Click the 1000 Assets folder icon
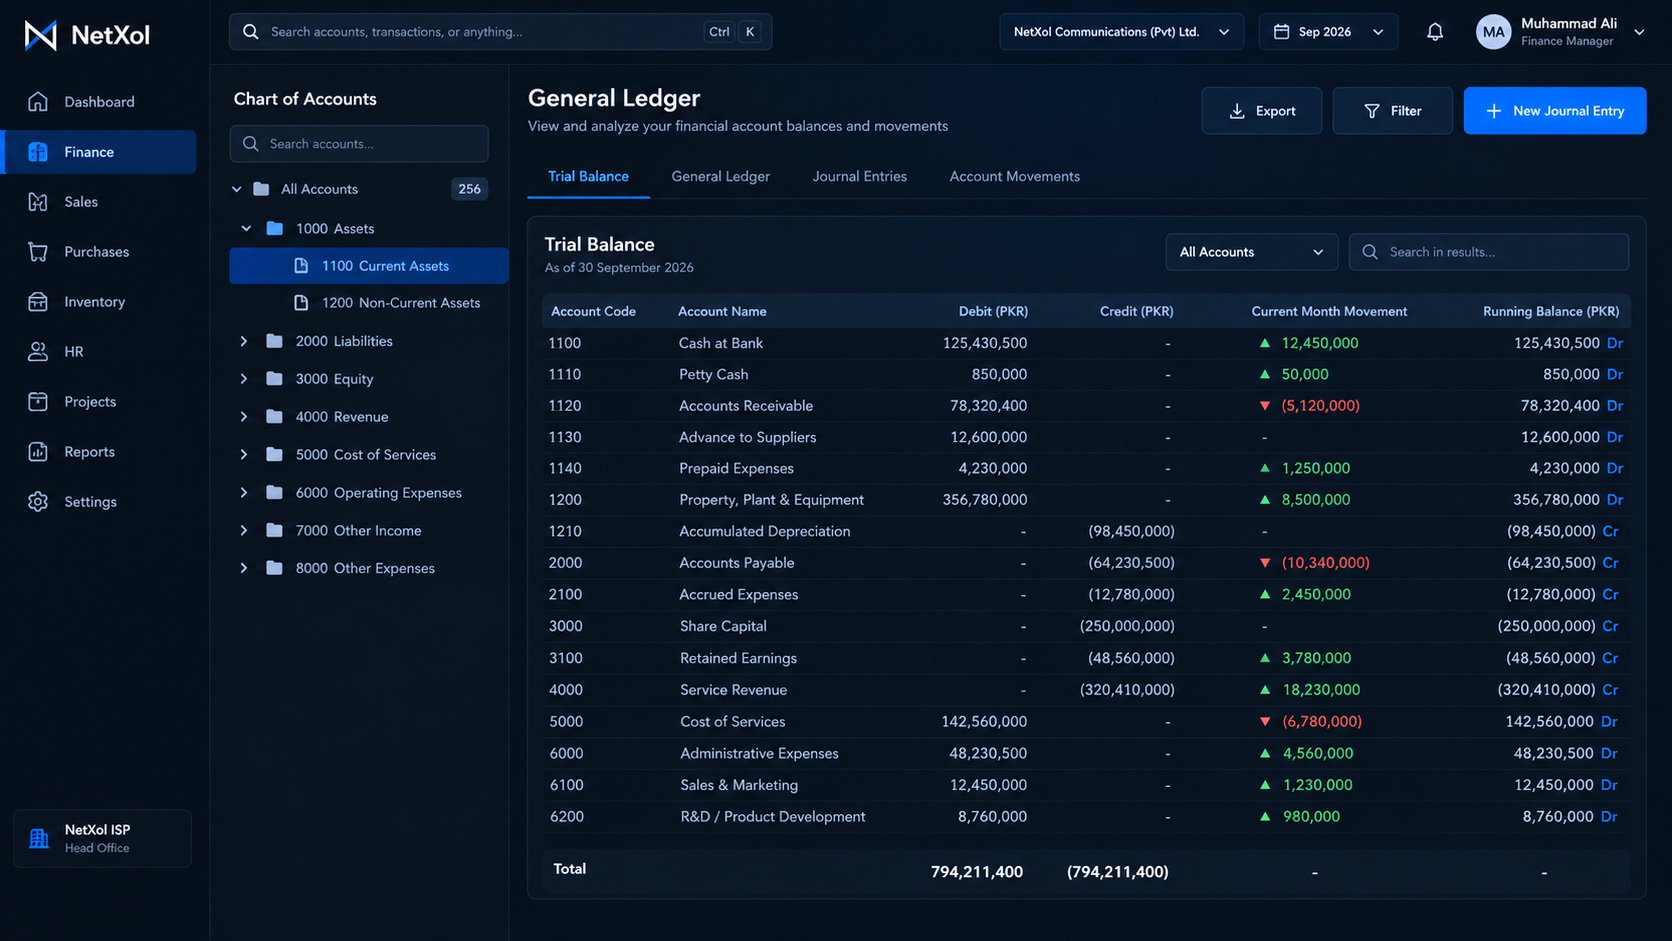Screen dimensions: 1672x941 [274, 229]
